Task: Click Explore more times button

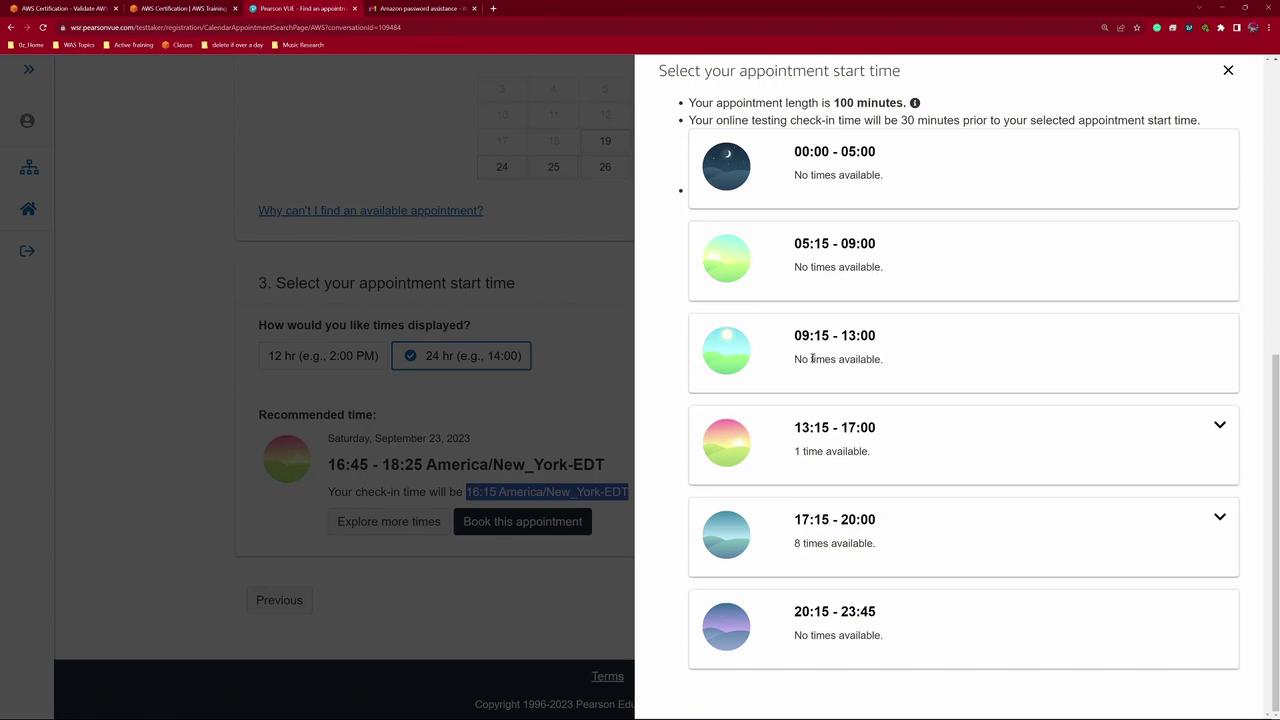Action: click(389, 522)
